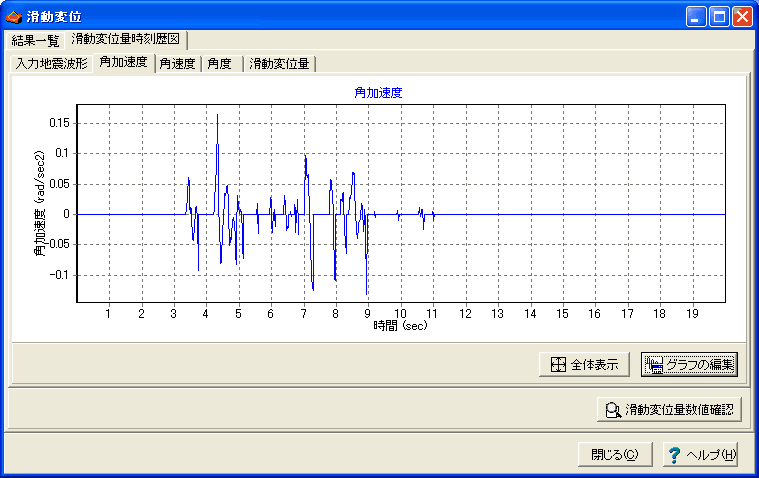This screenshot has width=759, height=478.
Task: Click the 時間 (sec) axis label
Action: (x=400, y=325)
